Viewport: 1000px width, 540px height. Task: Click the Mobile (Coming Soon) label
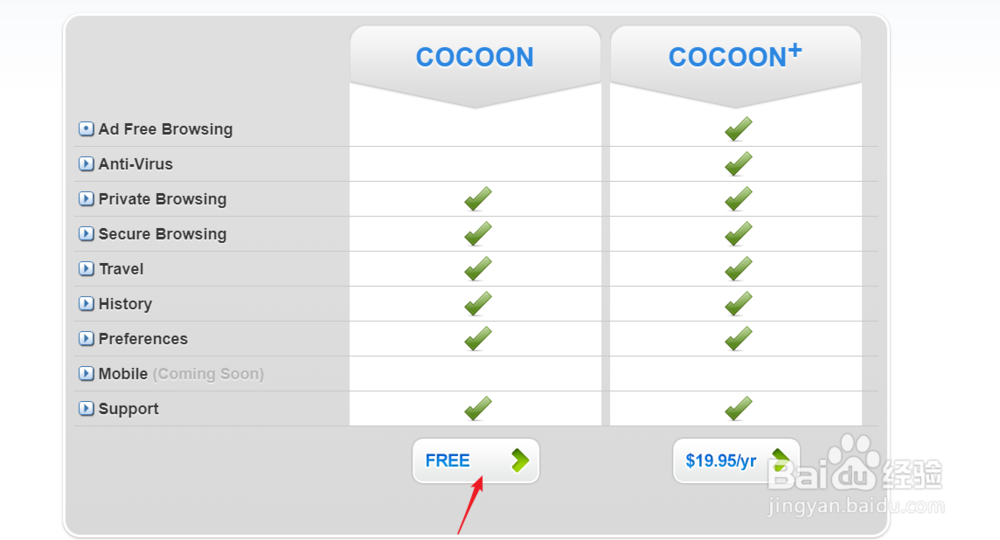coord(180,374)
